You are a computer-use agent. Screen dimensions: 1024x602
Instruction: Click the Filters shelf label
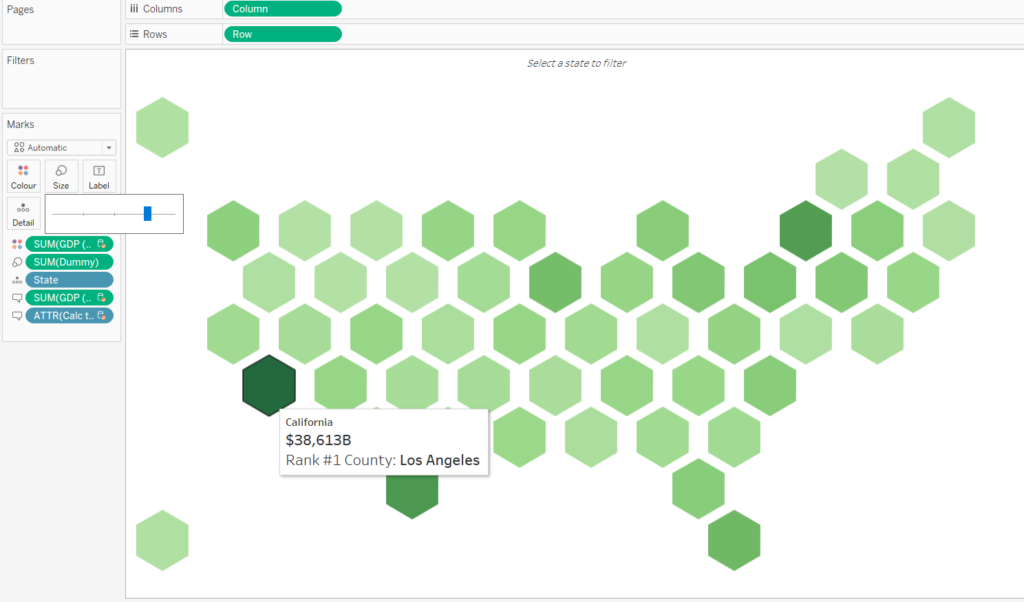20,60
